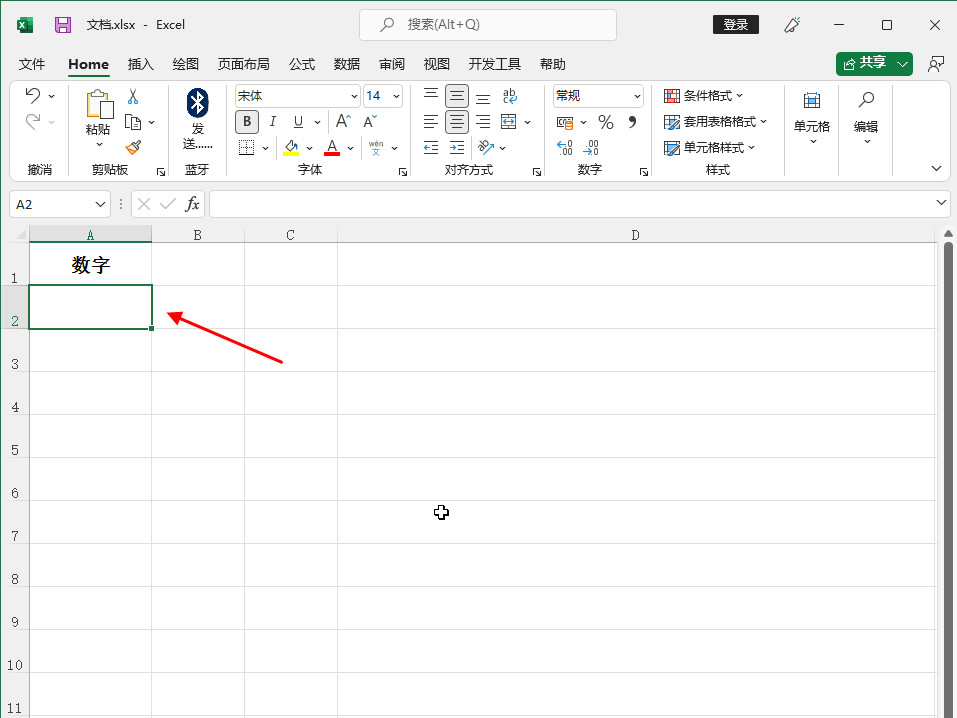
Task: Toggle center horizontal alignment
Action: (x=457, y=121)
